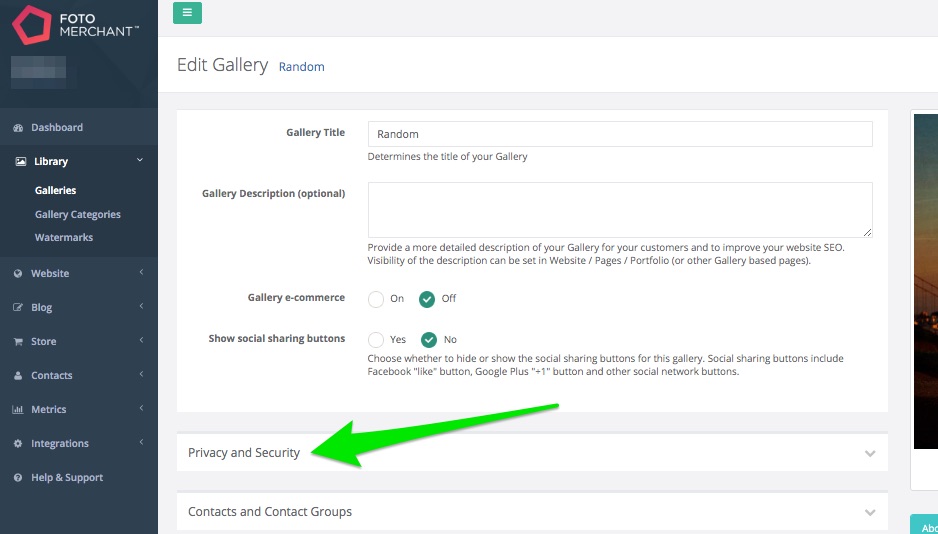The width and height of the screenshot is (938, 534).
Task: Click the Metrics bar chart icon
Action: 18,410
